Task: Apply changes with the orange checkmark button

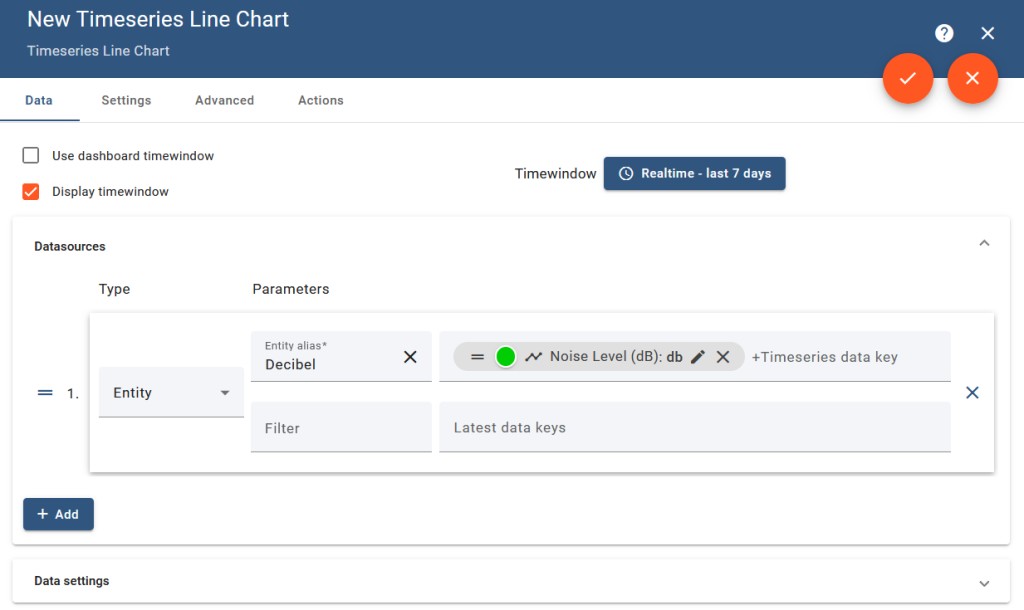Action: click(x=908, y=78)
